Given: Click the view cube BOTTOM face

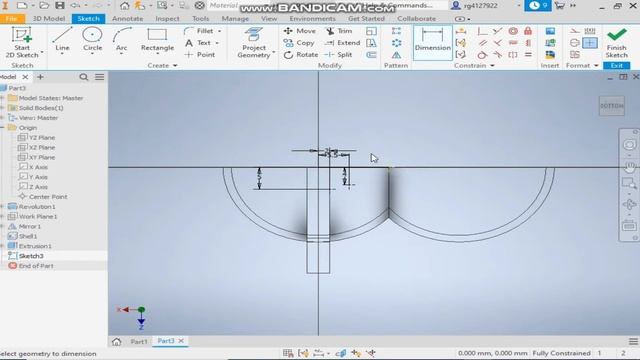Looking at the screenshot, I should tap(611, 106).
